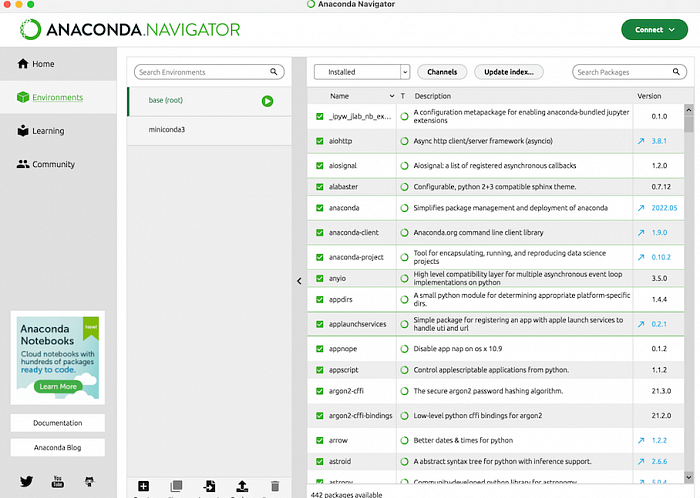Click the type circle icon for argon2-cffi-bindings
The width and height of the screenshot is (700, 498).
pos(404,416)
